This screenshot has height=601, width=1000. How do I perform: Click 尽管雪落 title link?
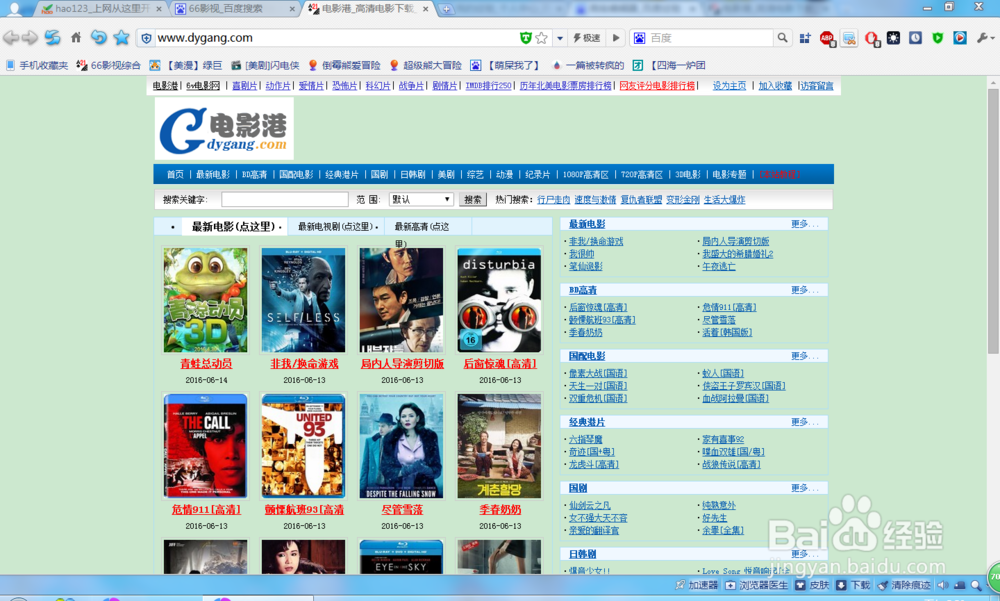pos(402,510)
